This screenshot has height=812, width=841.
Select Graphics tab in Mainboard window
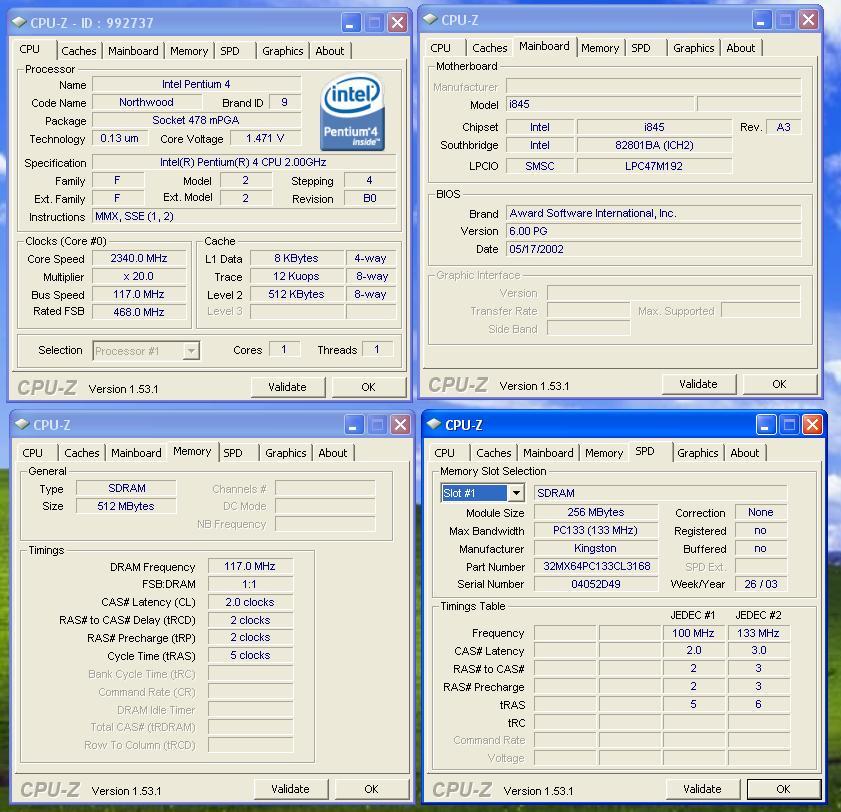click(694, 48)
